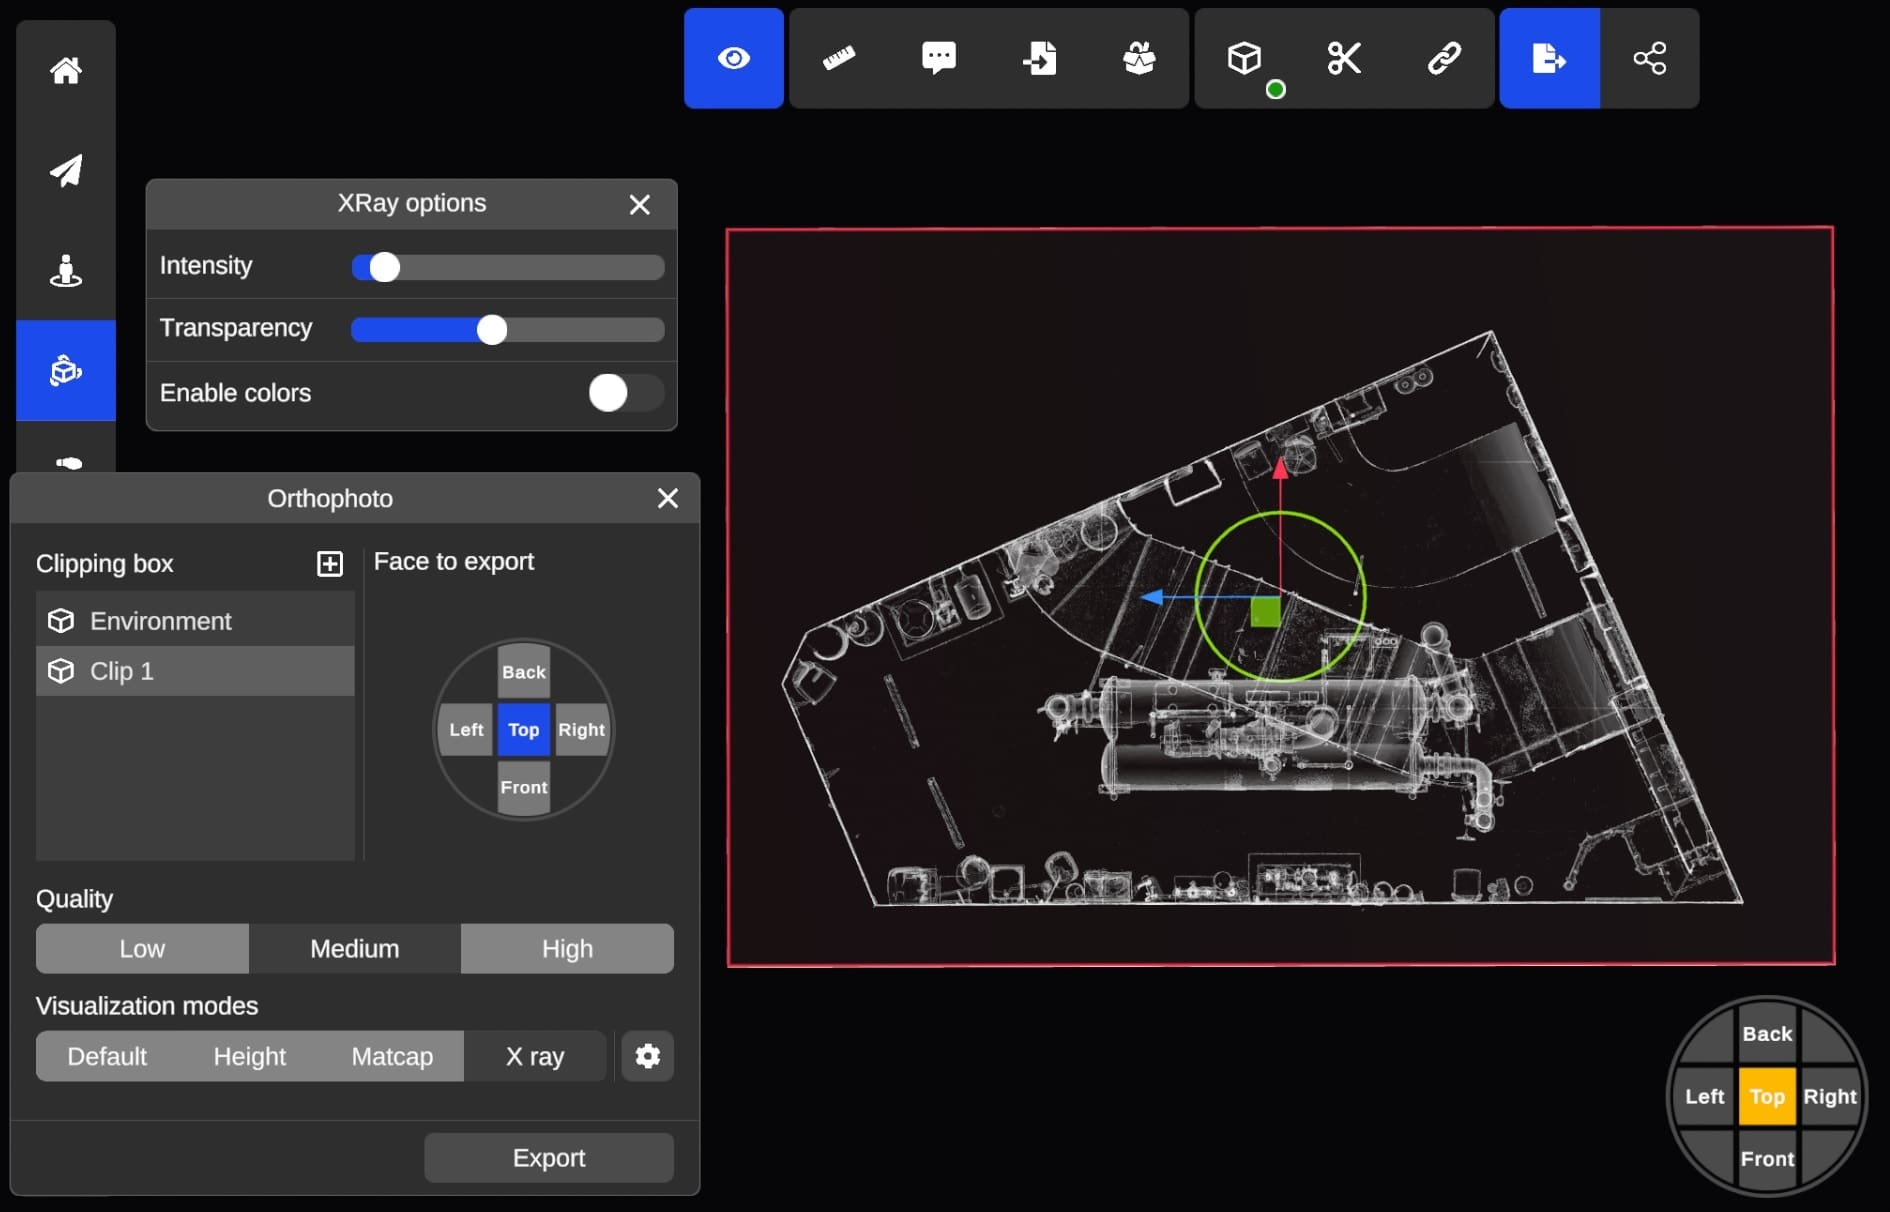Screen dimensions: 1890x1212
Task: Add a new clipping box with plus icon
Action: point(329,564)
